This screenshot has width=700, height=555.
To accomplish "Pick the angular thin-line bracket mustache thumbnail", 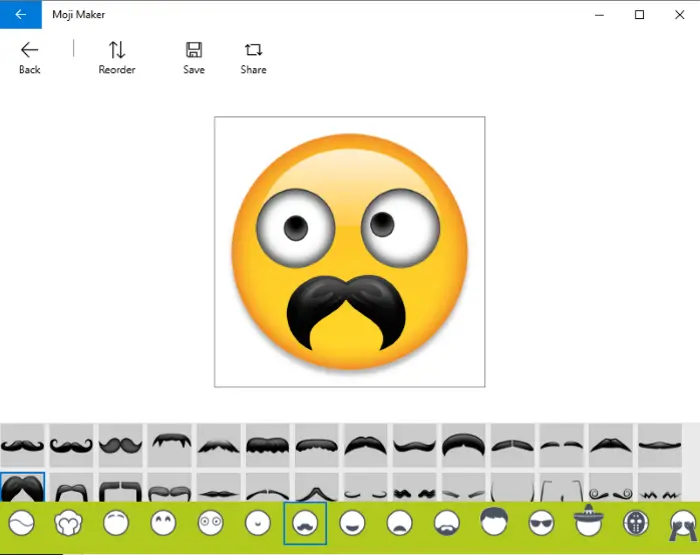I will click(562, 487).
